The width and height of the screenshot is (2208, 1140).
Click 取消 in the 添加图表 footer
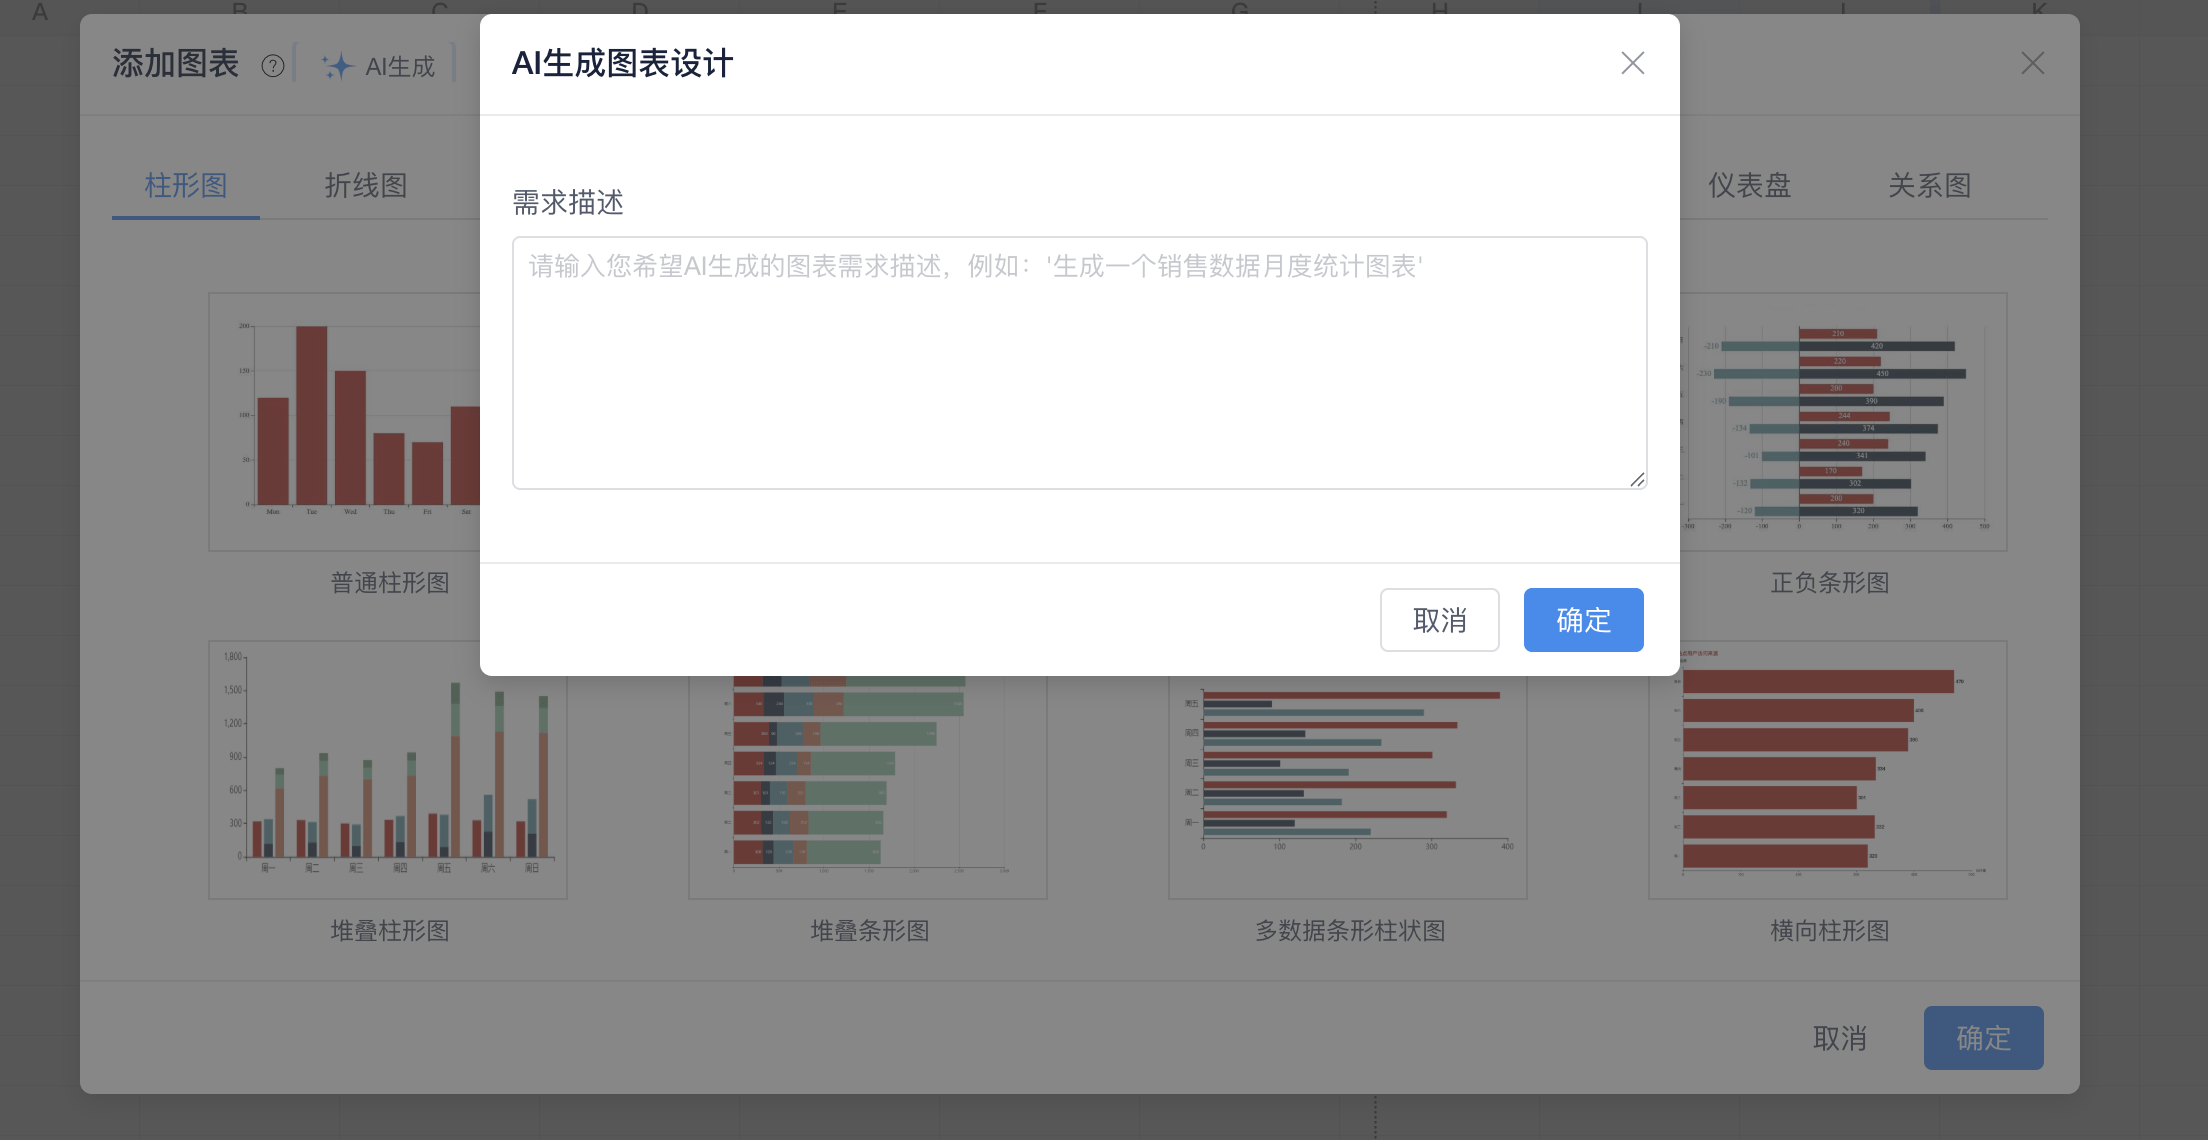tap(1839, 1038)
